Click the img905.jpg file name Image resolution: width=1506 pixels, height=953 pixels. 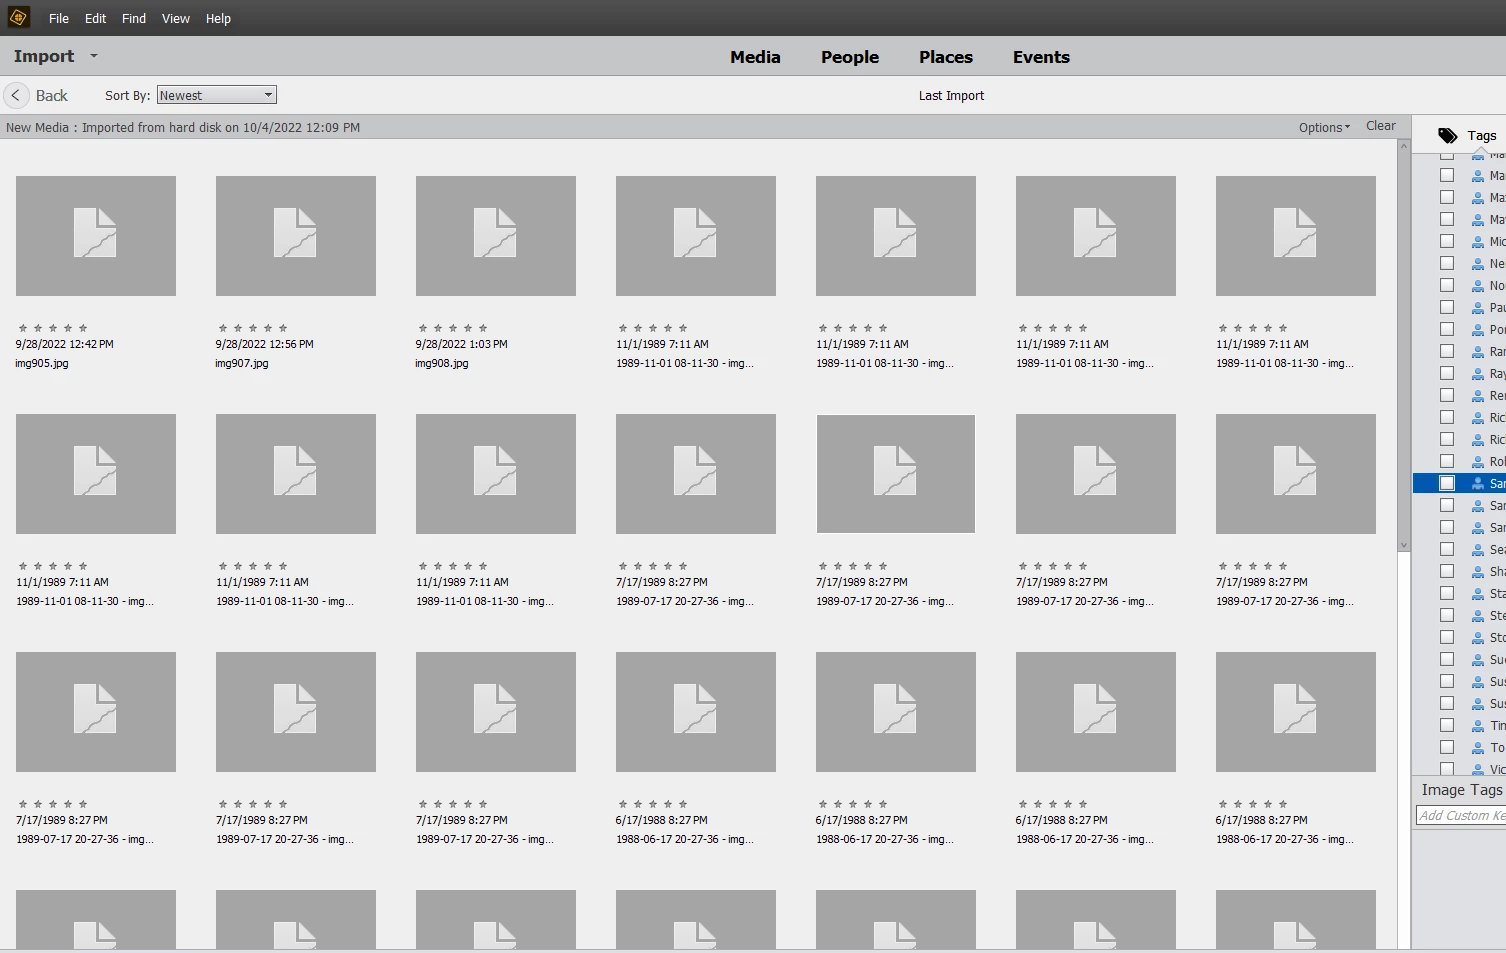(42, 363)
